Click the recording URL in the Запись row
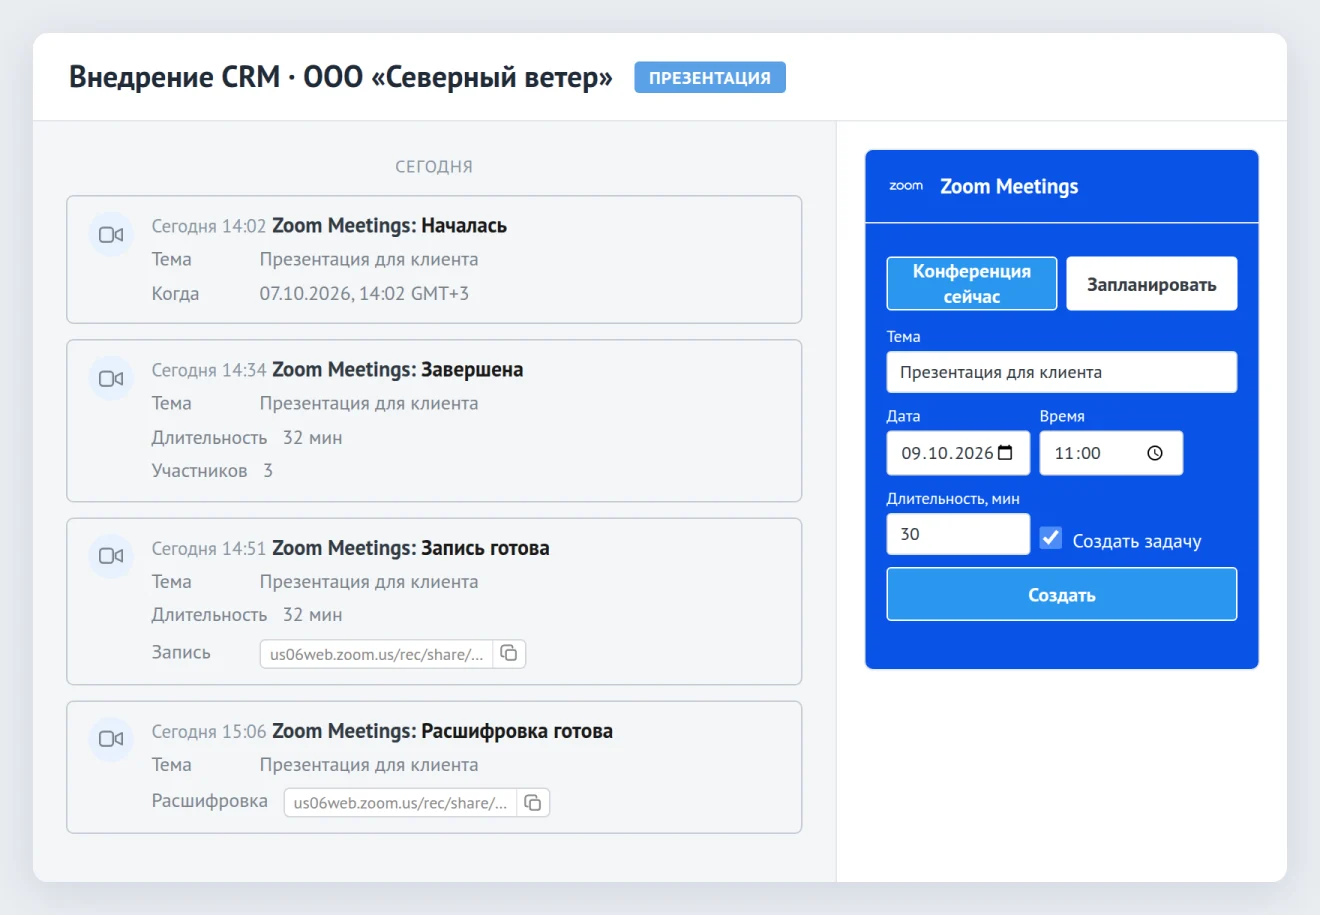This screenshot has width=1320, height=915. coord(377,654)
